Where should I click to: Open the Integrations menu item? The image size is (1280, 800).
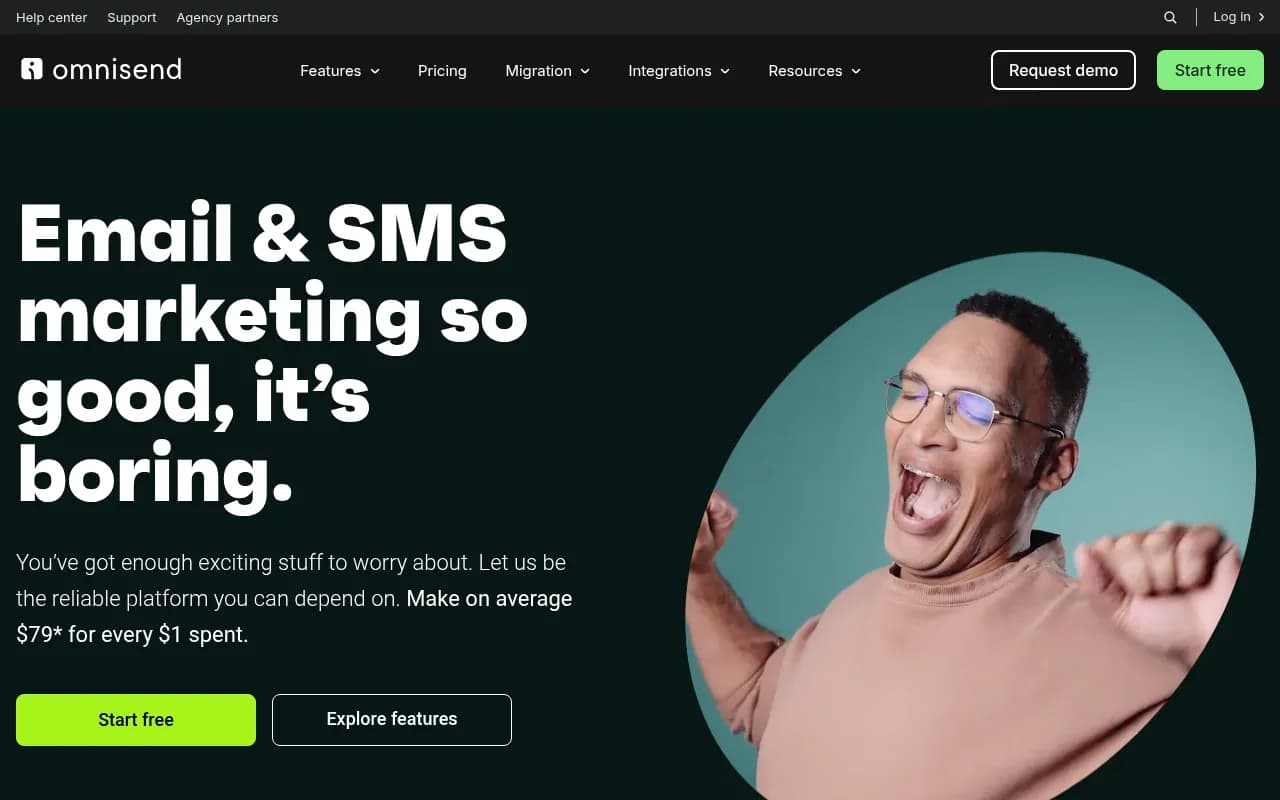pyautogui.click(x=670, y=71)
